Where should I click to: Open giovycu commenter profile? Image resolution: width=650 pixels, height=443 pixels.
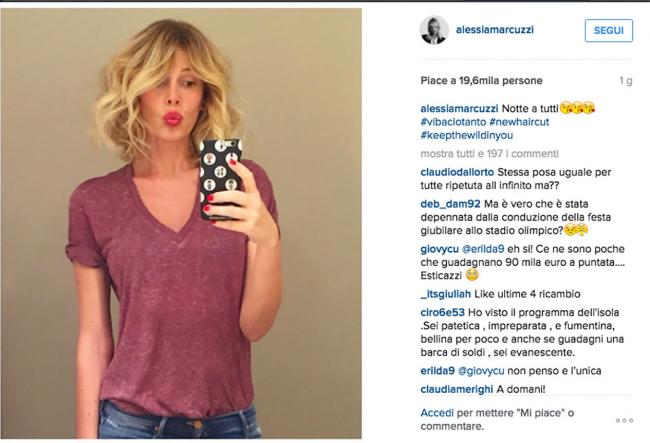(439, 249)
